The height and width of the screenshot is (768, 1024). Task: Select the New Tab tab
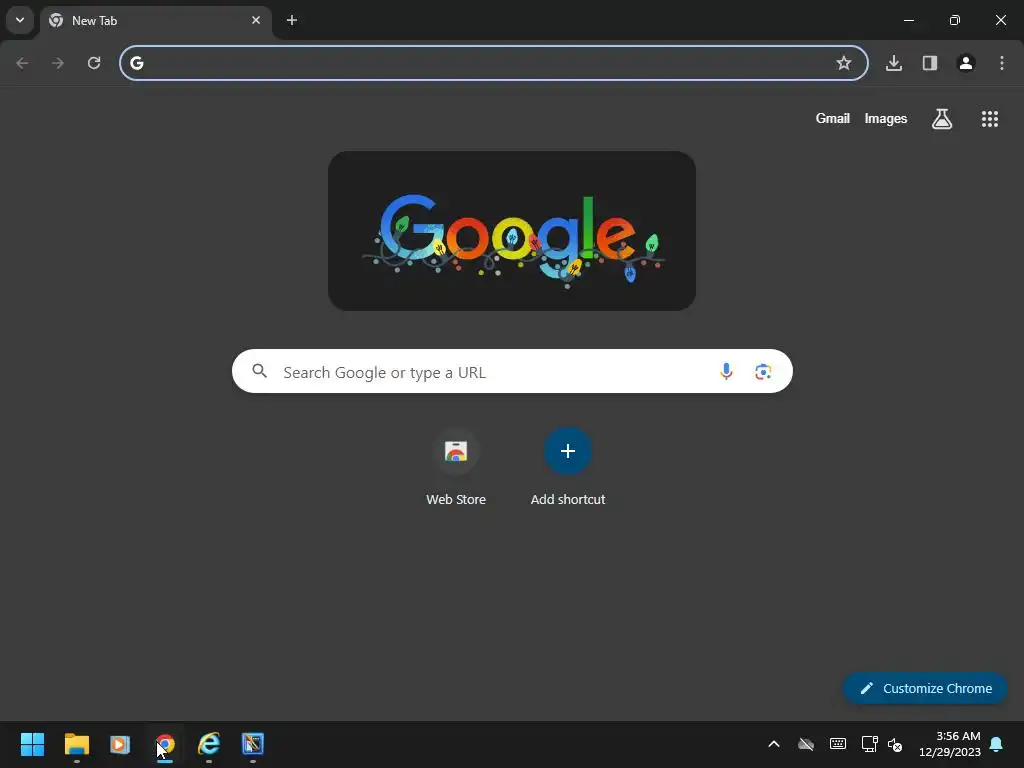point(155,21)
